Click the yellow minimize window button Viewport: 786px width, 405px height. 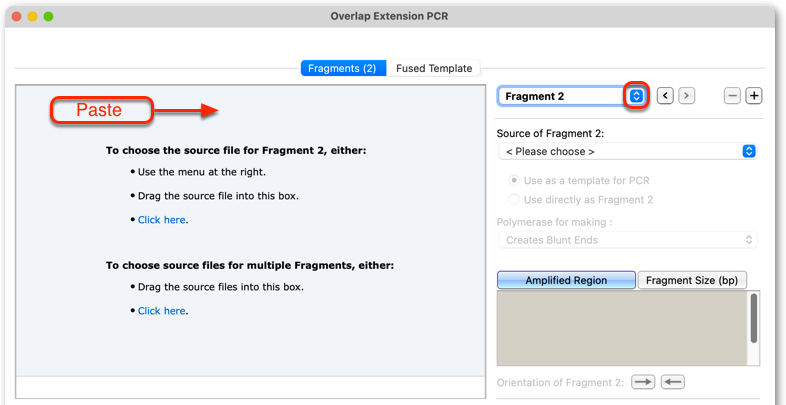[x=33, y=17]
